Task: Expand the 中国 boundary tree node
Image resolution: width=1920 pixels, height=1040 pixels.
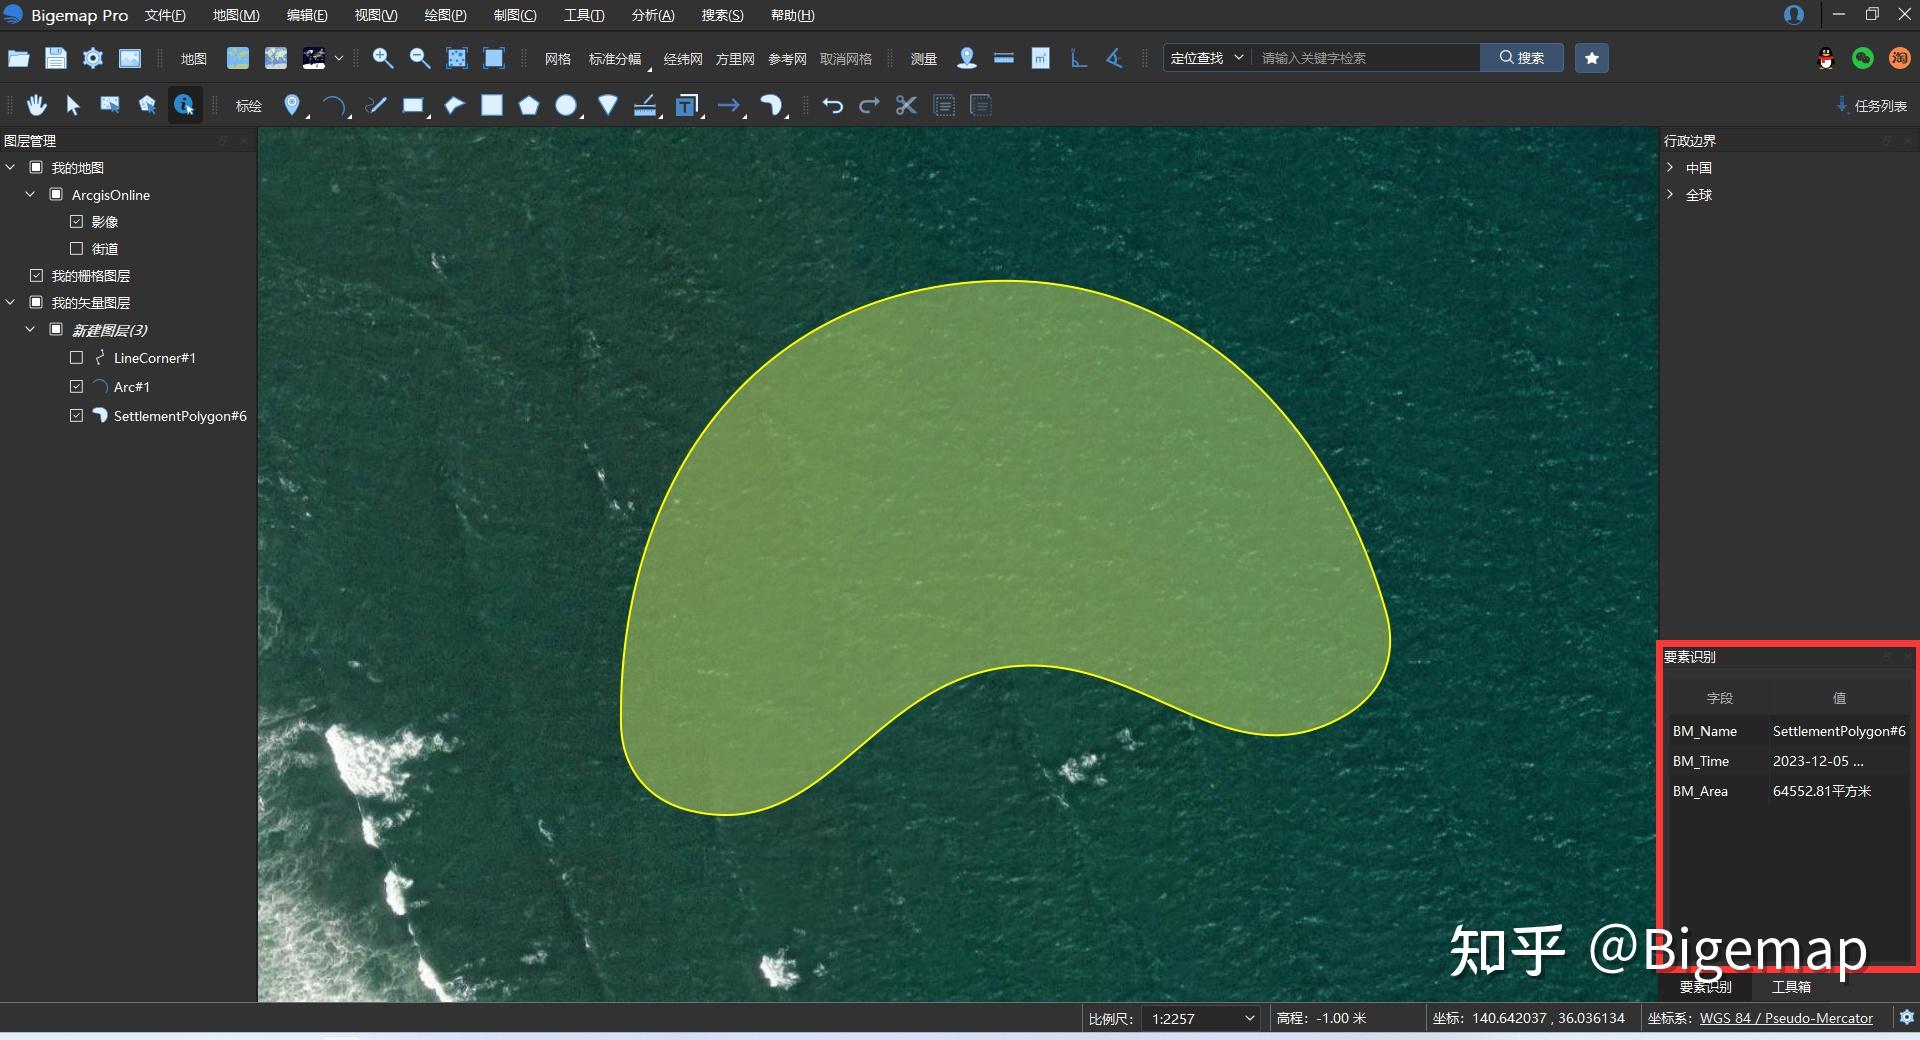Action: (x=1670, y=168)
